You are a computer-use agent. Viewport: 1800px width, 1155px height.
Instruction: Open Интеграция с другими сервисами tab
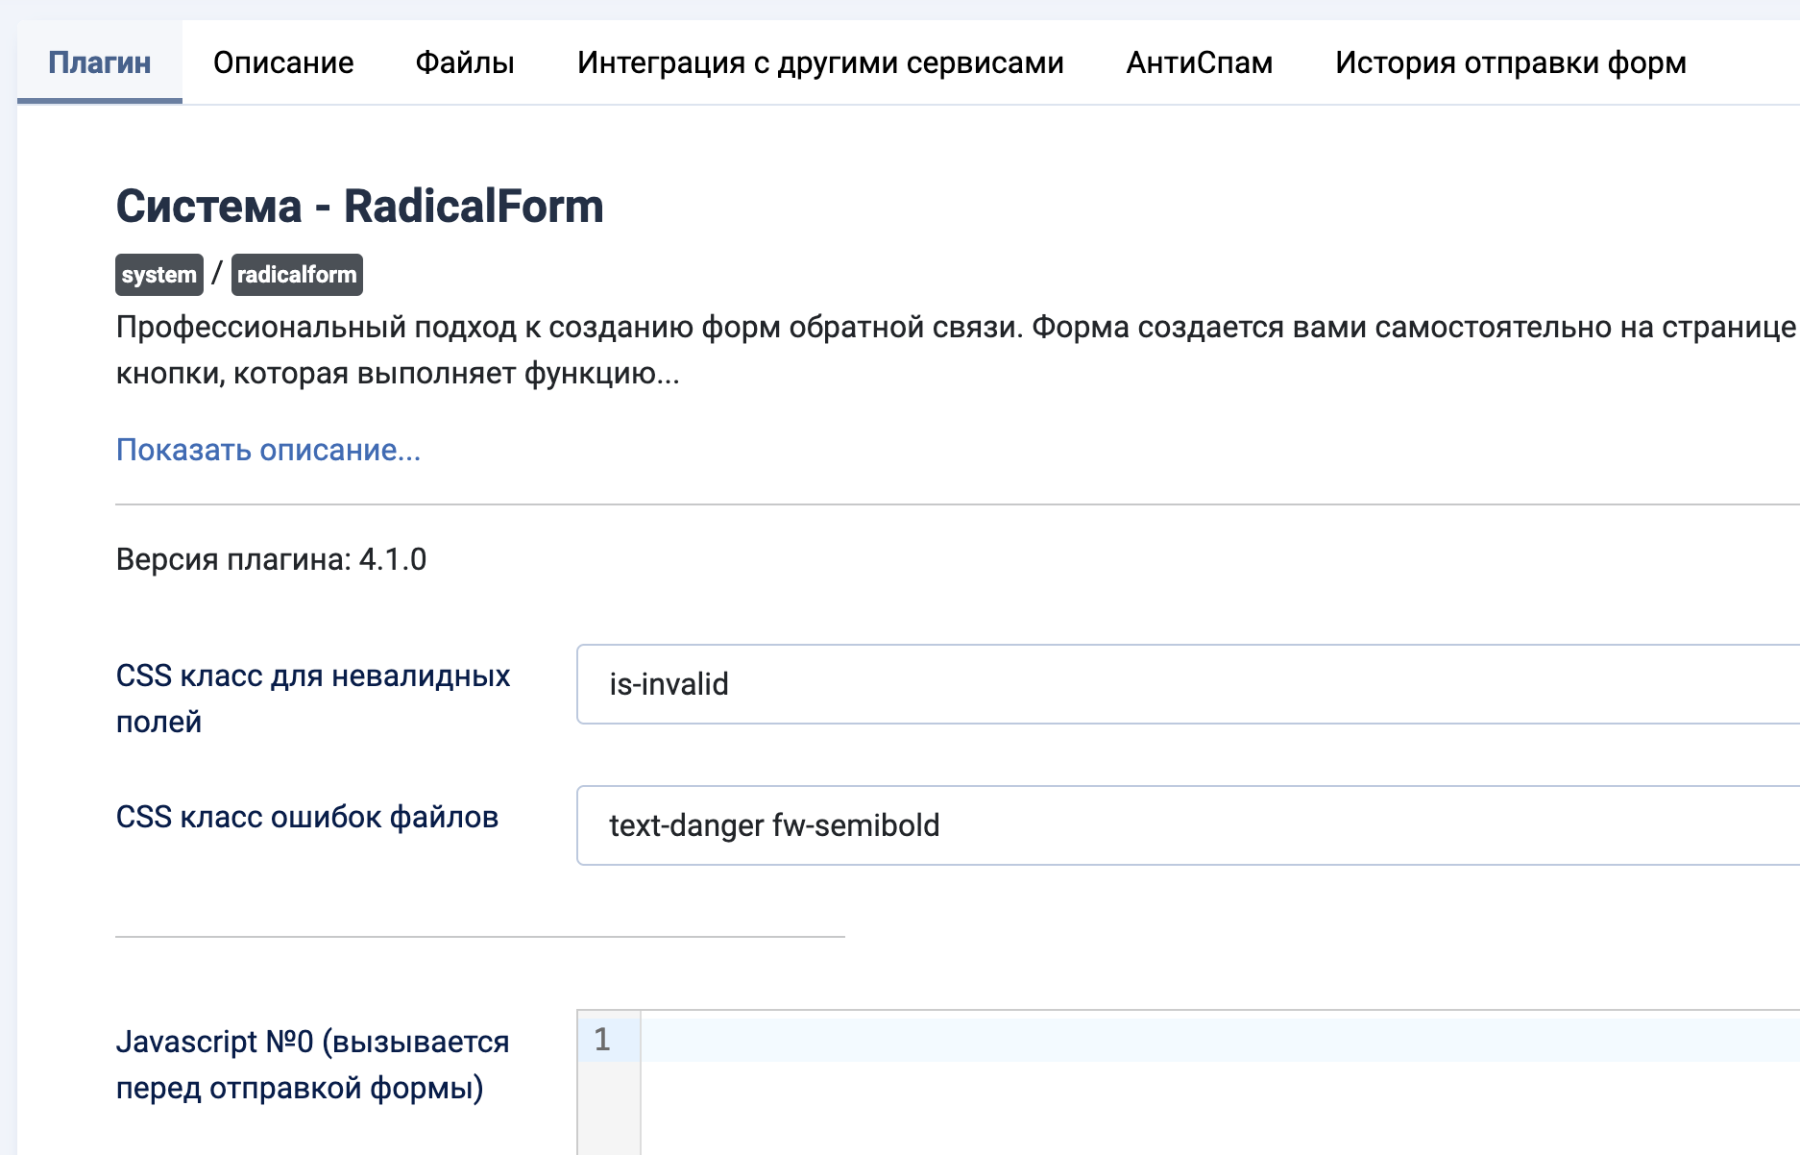coord(820,63)
